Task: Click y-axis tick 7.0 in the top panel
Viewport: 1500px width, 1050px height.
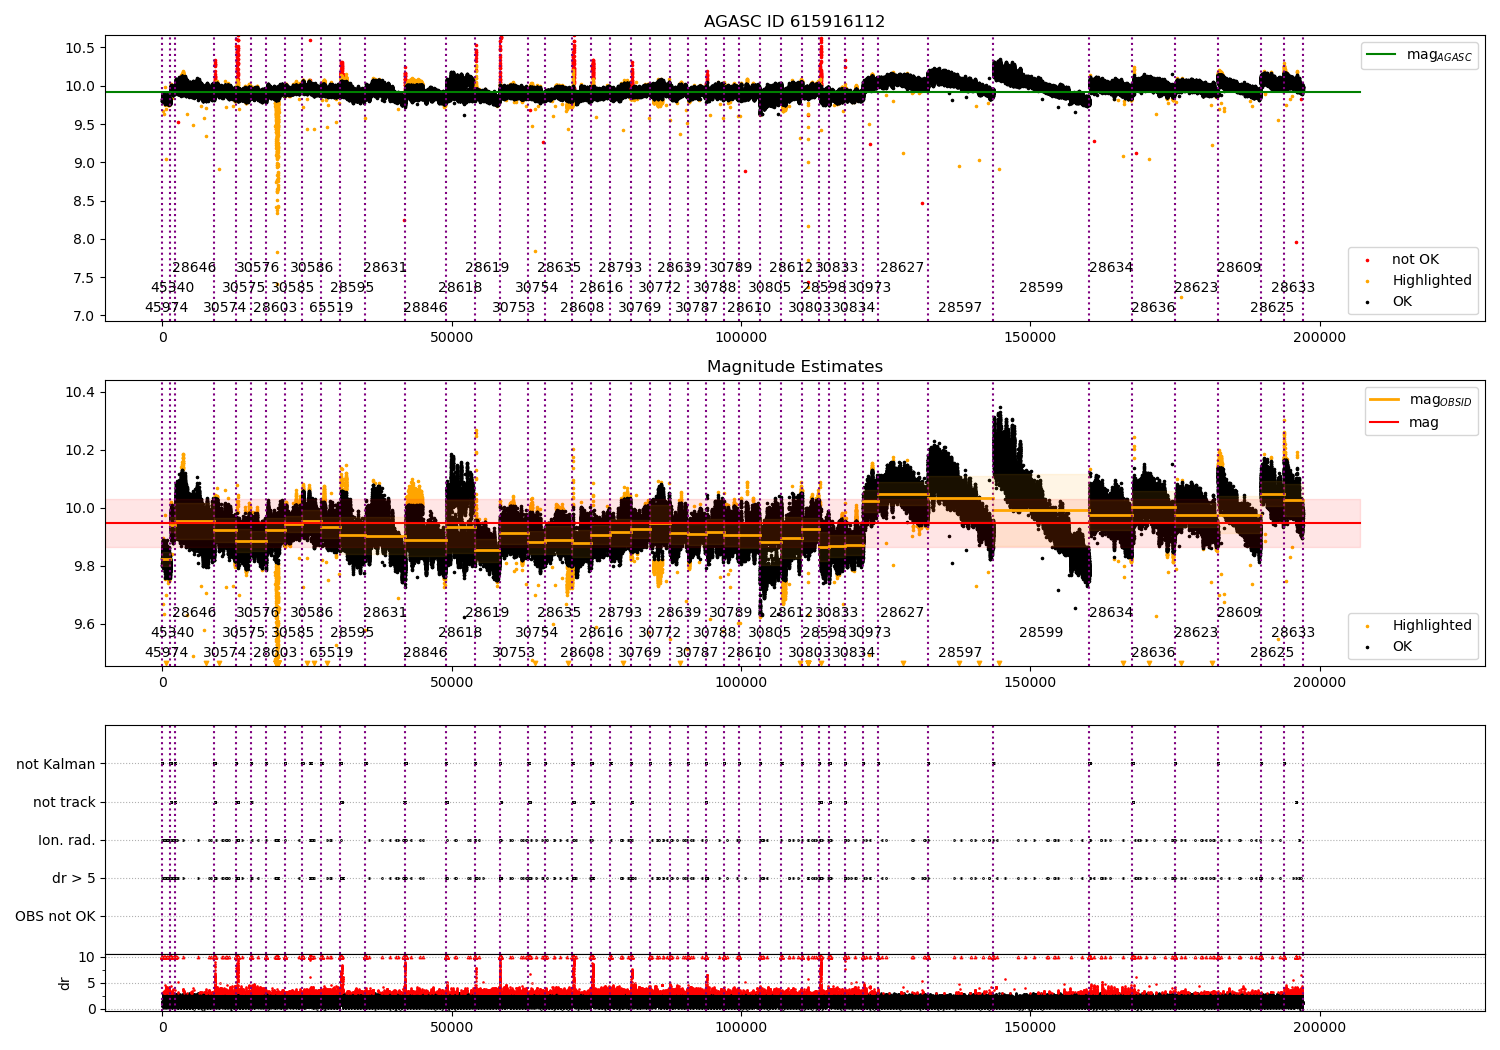Action: (84, 316)
